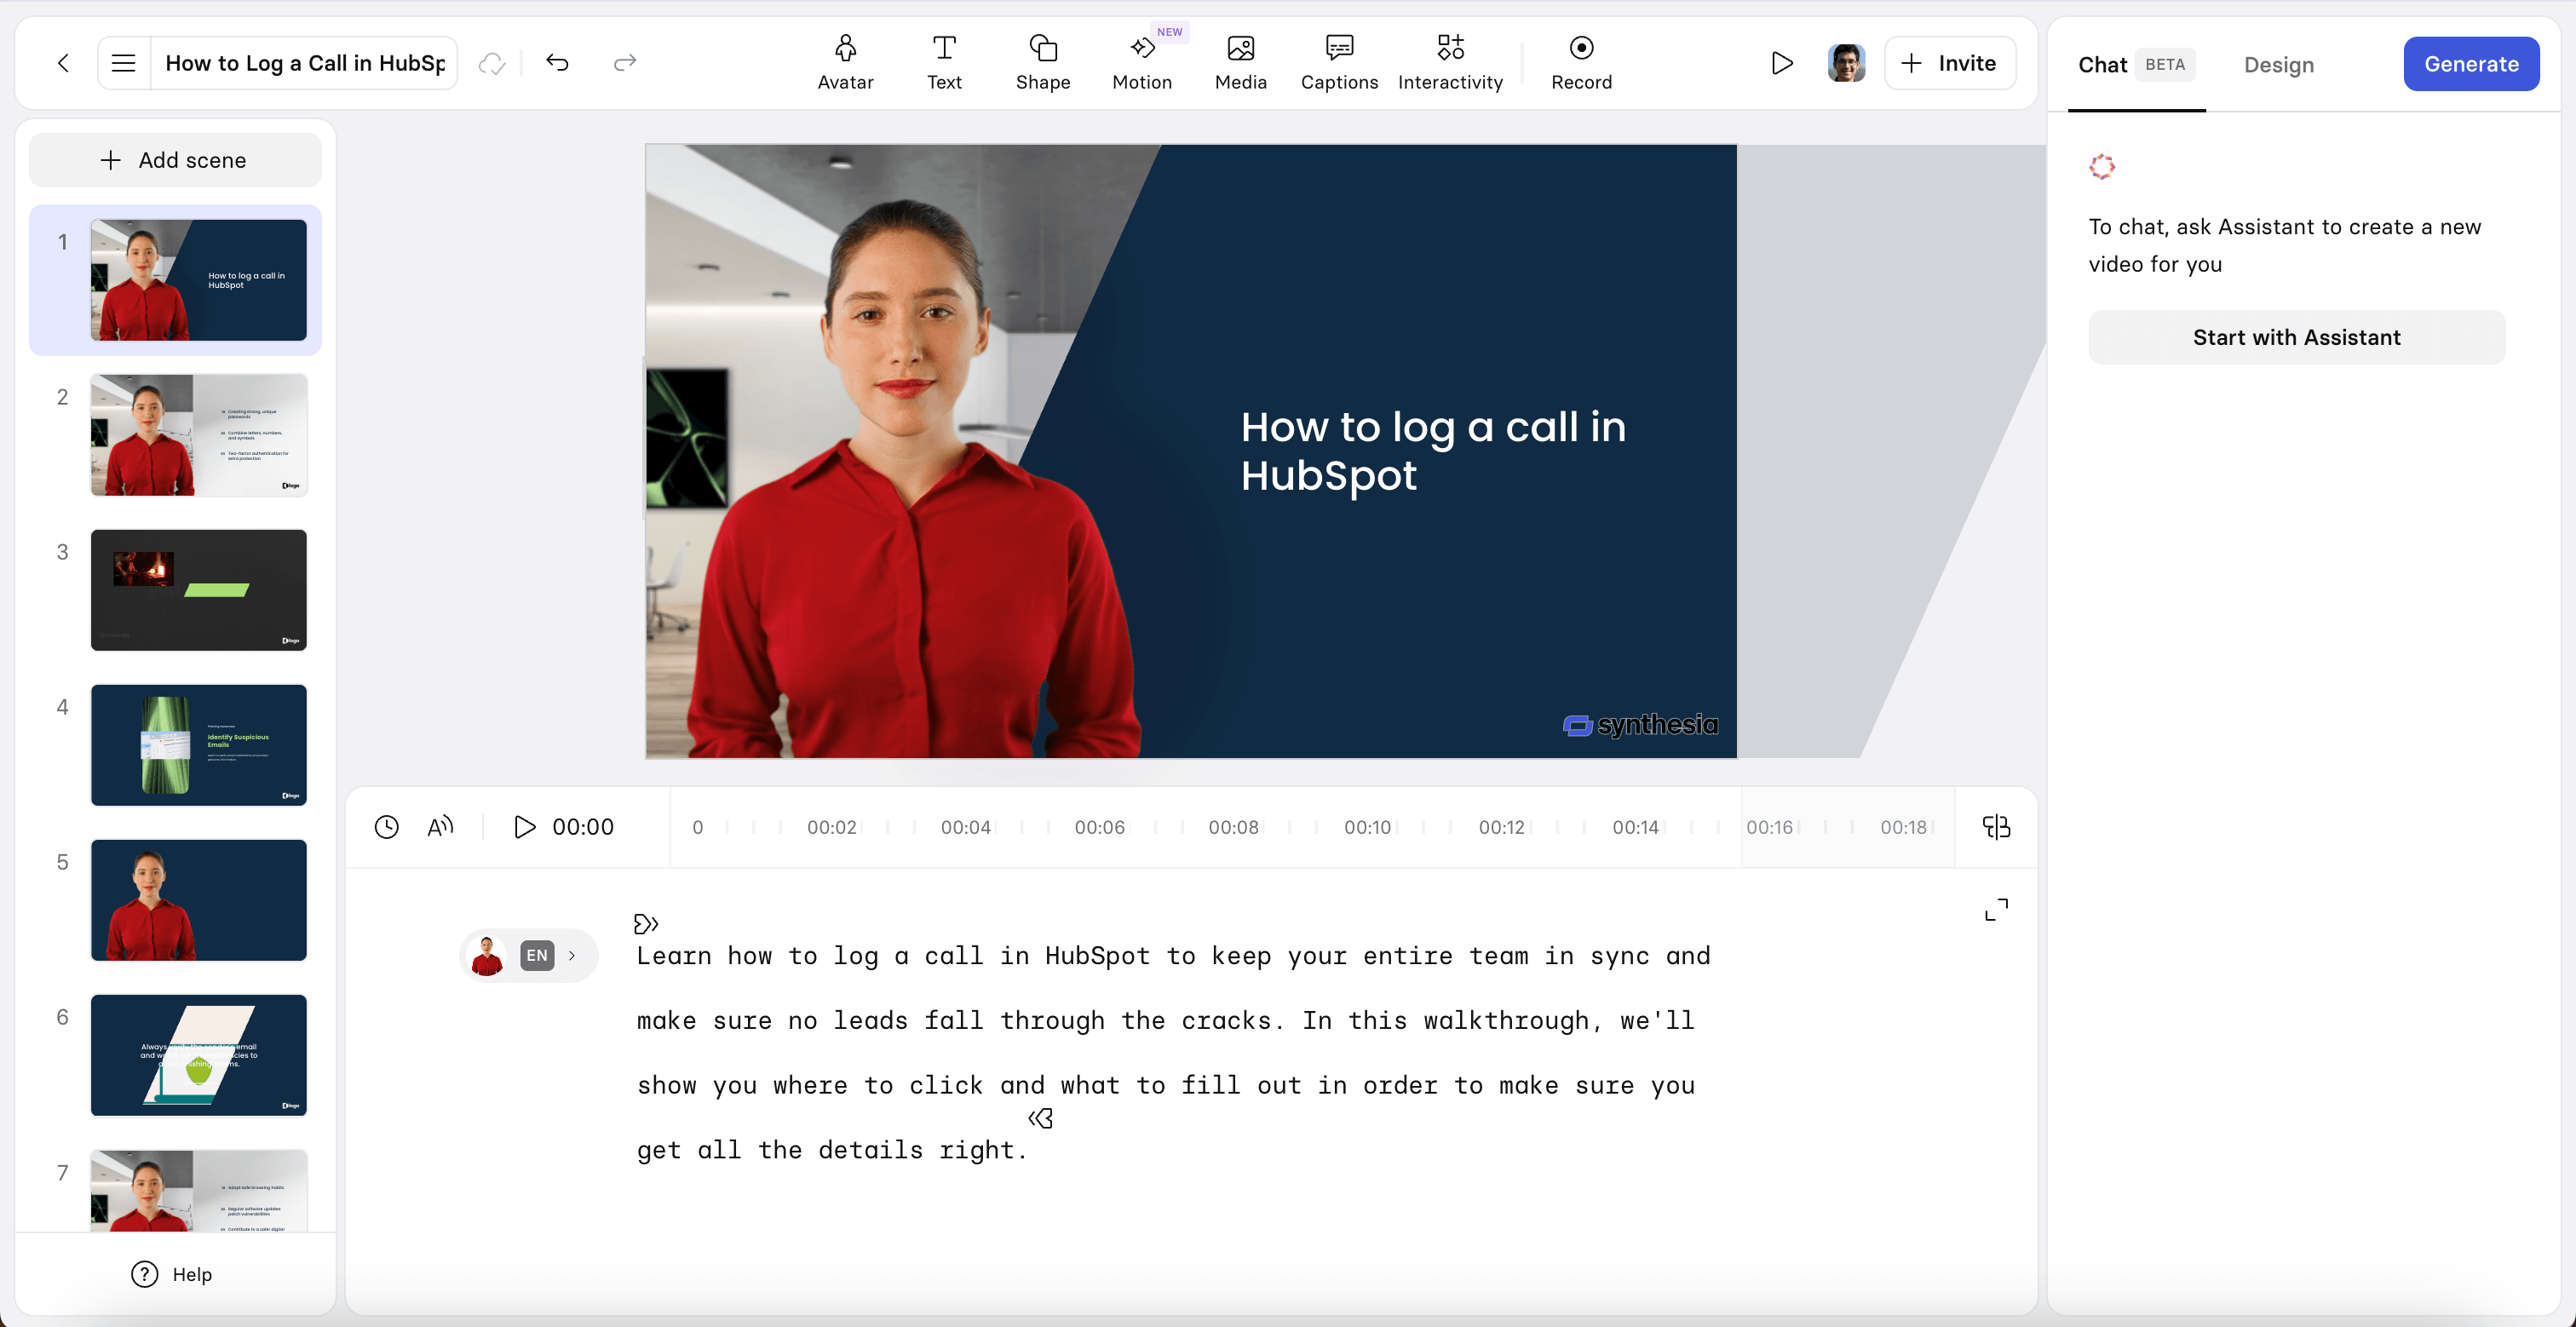The height and width of the screenshot is (1327, 2576).
Task: Open the user profile avatar
Action: coord(1846,63)
